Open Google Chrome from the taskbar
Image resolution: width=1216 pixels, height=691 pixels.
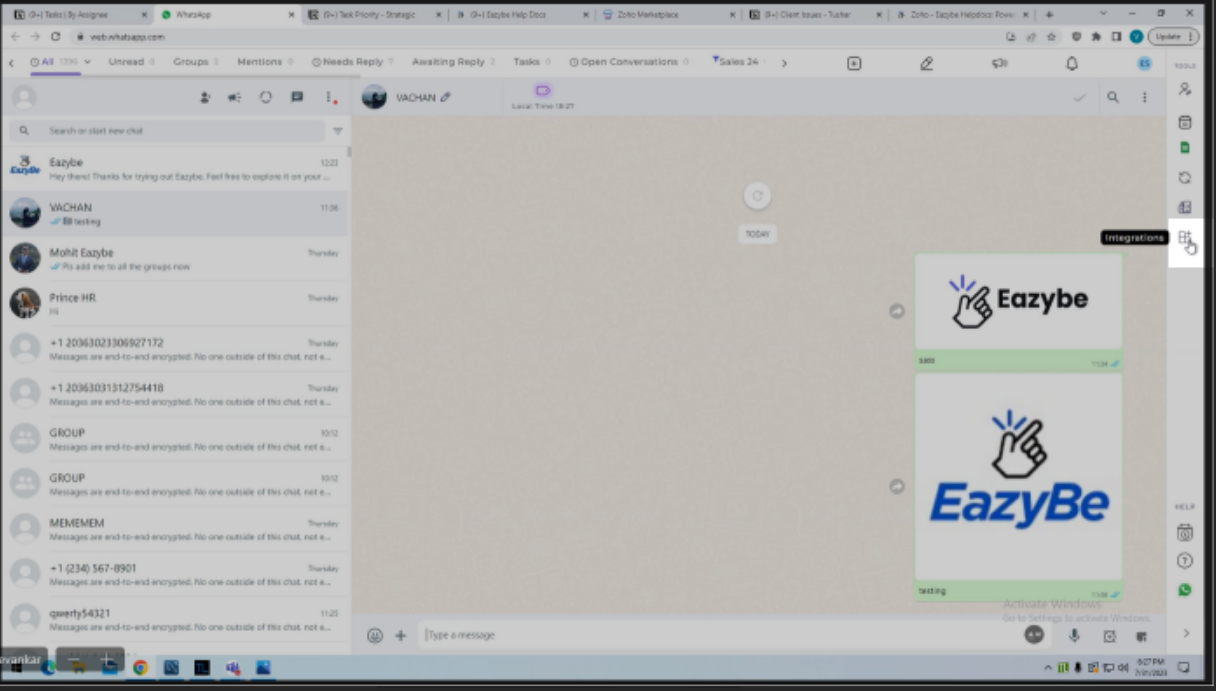140,667
